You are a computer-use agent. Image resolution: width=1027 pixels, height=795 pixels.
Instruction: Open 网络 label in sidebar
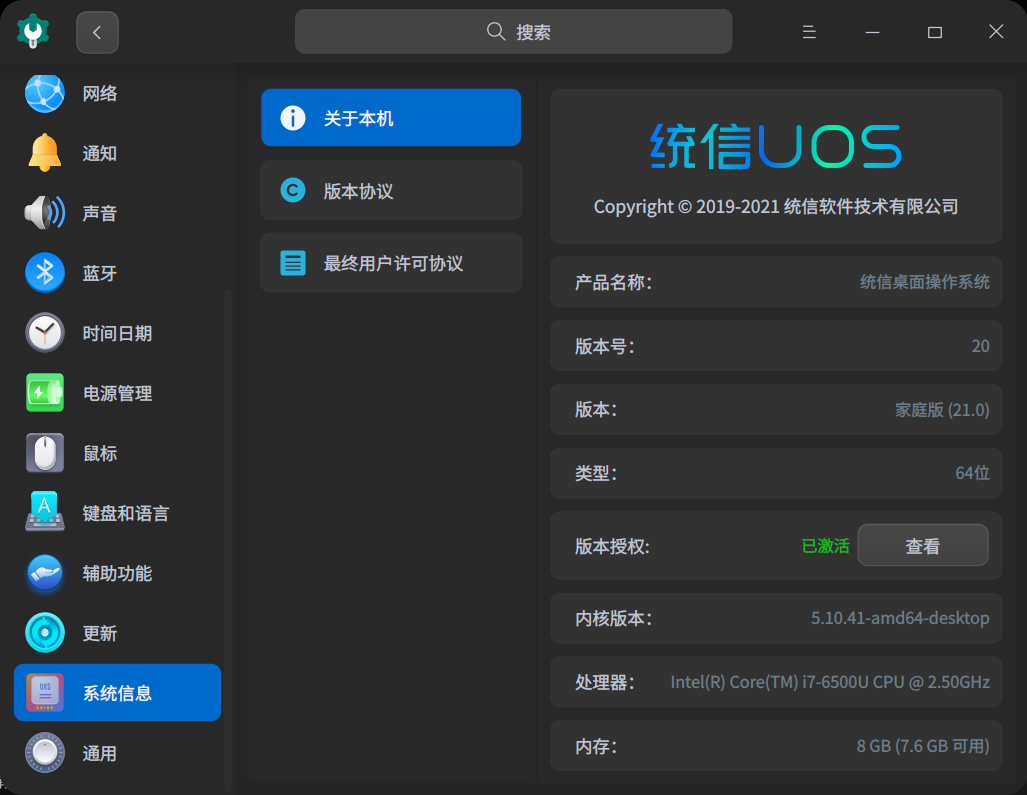tap(100, 94)
